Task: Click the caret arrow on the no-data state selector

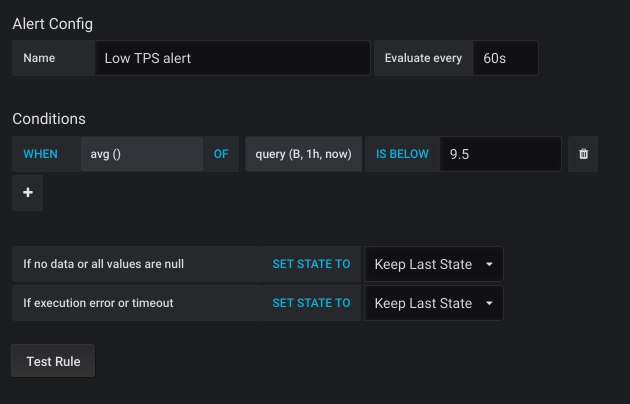Action: [x=489, y=264]
